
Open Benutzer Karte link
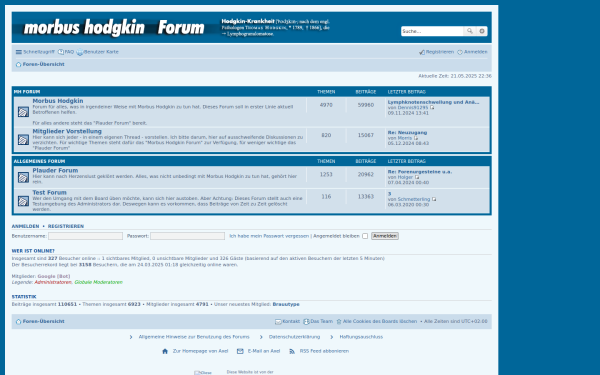[x=98, y=52]
